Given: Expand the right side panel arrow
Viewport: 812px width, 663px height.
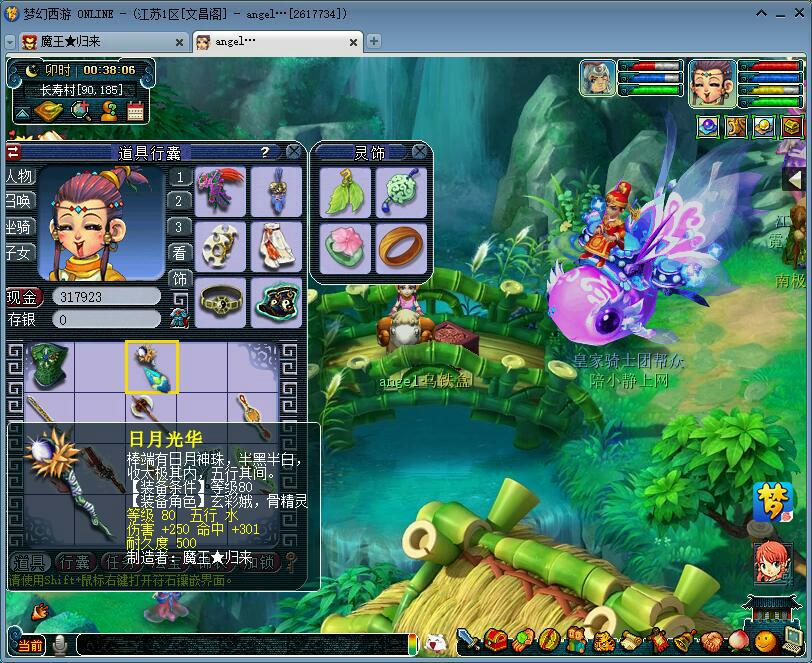Looking at the screenshot, I should click(794, 180).
